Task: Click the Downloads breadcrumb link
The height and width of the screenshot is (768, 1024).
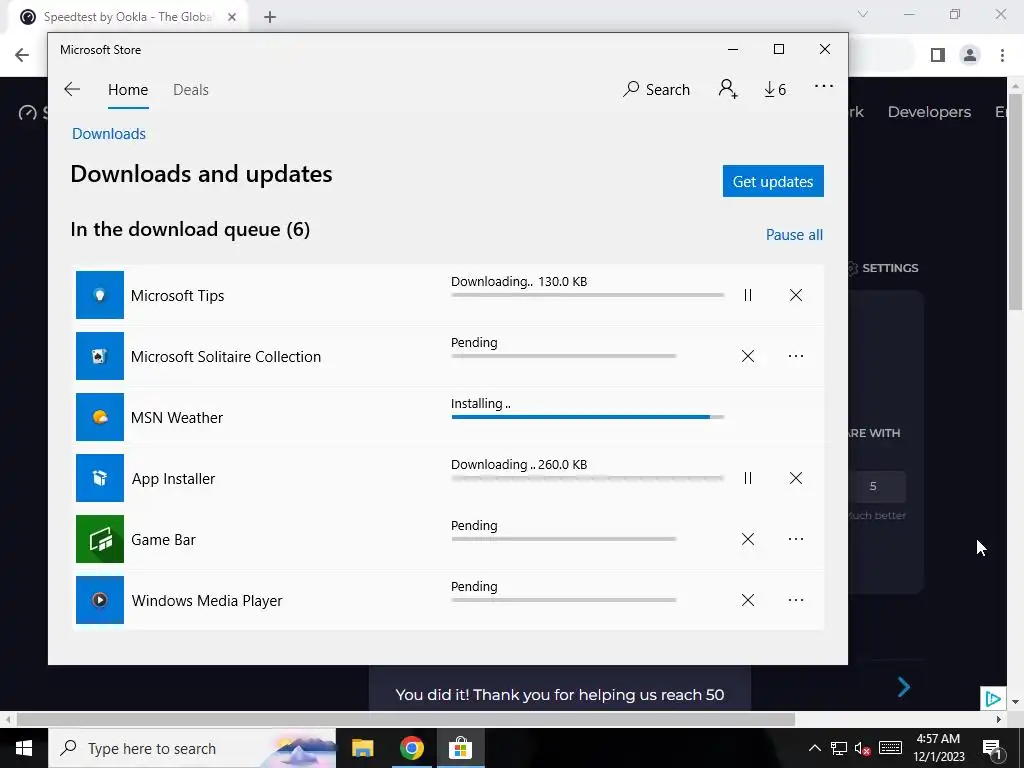Action: coord(109,133)
